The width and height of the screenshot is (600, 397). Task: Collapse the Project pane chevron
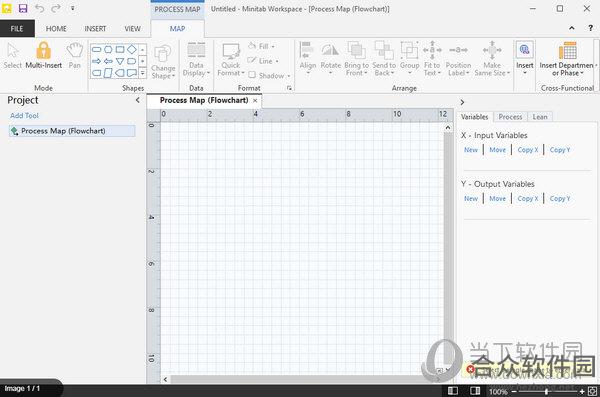[138, 100]
